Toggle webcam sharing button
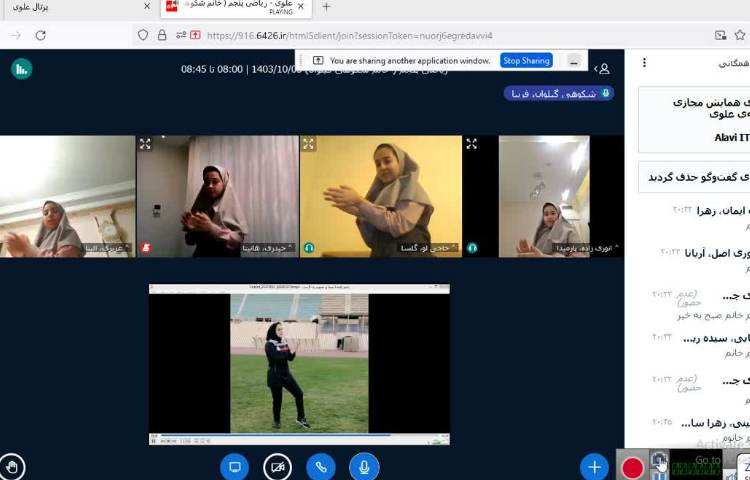The width and height of the screenshot is (750, 480). coord(277,467)
